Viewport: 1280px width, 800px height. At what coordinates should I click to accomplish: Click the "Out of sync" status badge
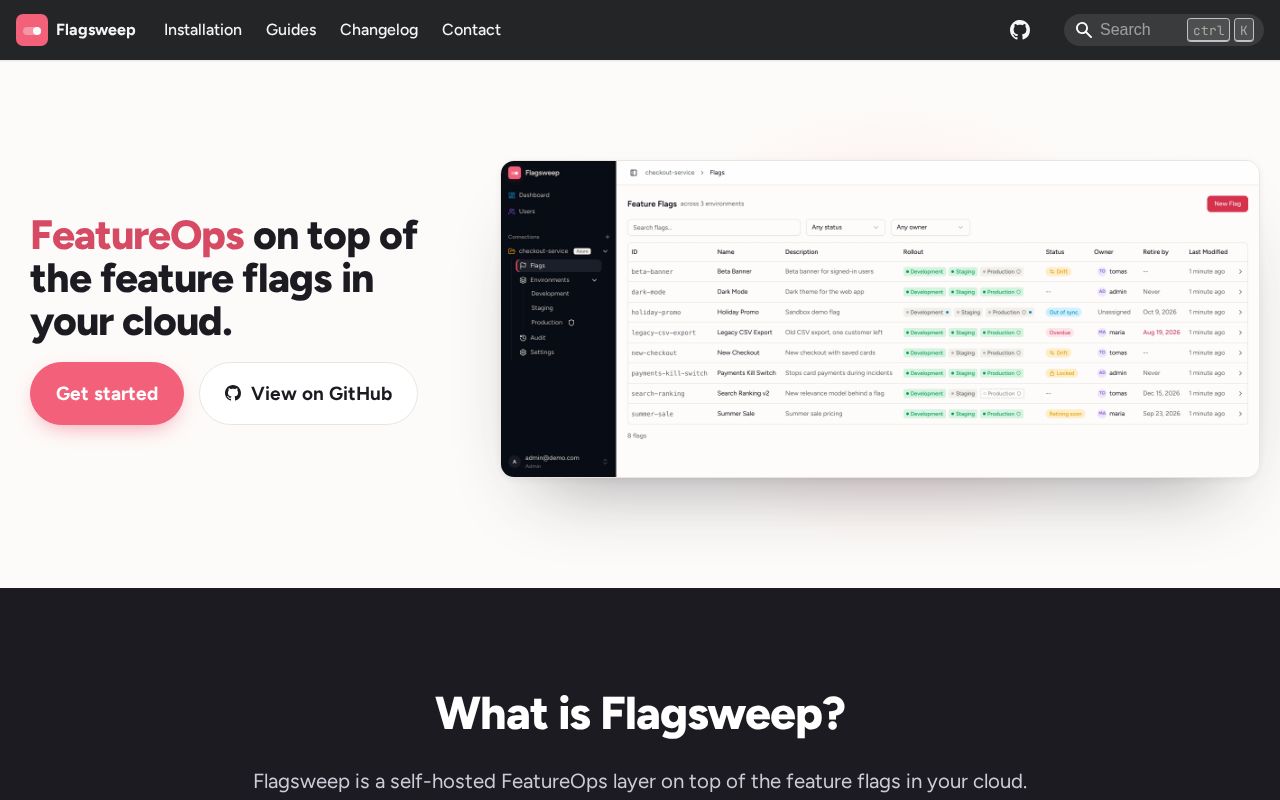(x=1063, y=312)
